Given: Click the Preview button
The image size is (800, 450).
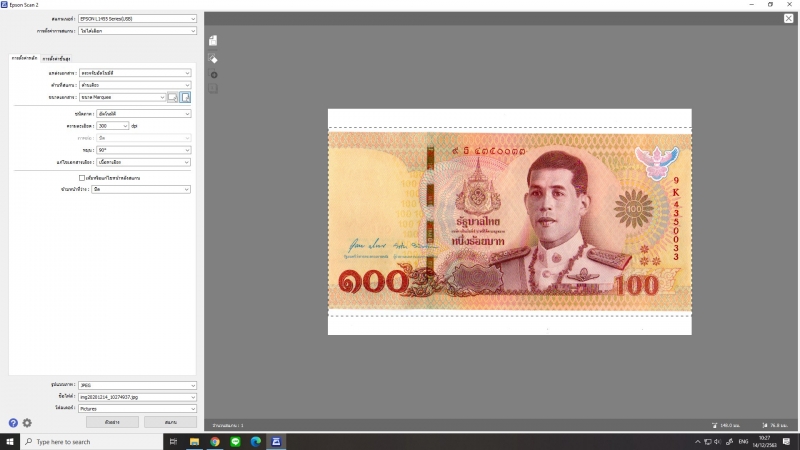Looking at the screenshot, I should 112,422.
